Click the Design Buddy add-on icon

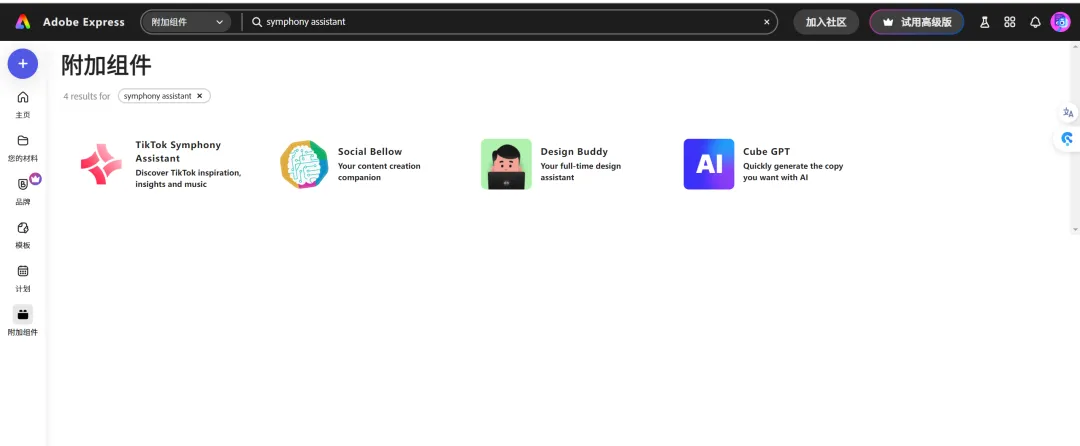click(x=506, y=164)
